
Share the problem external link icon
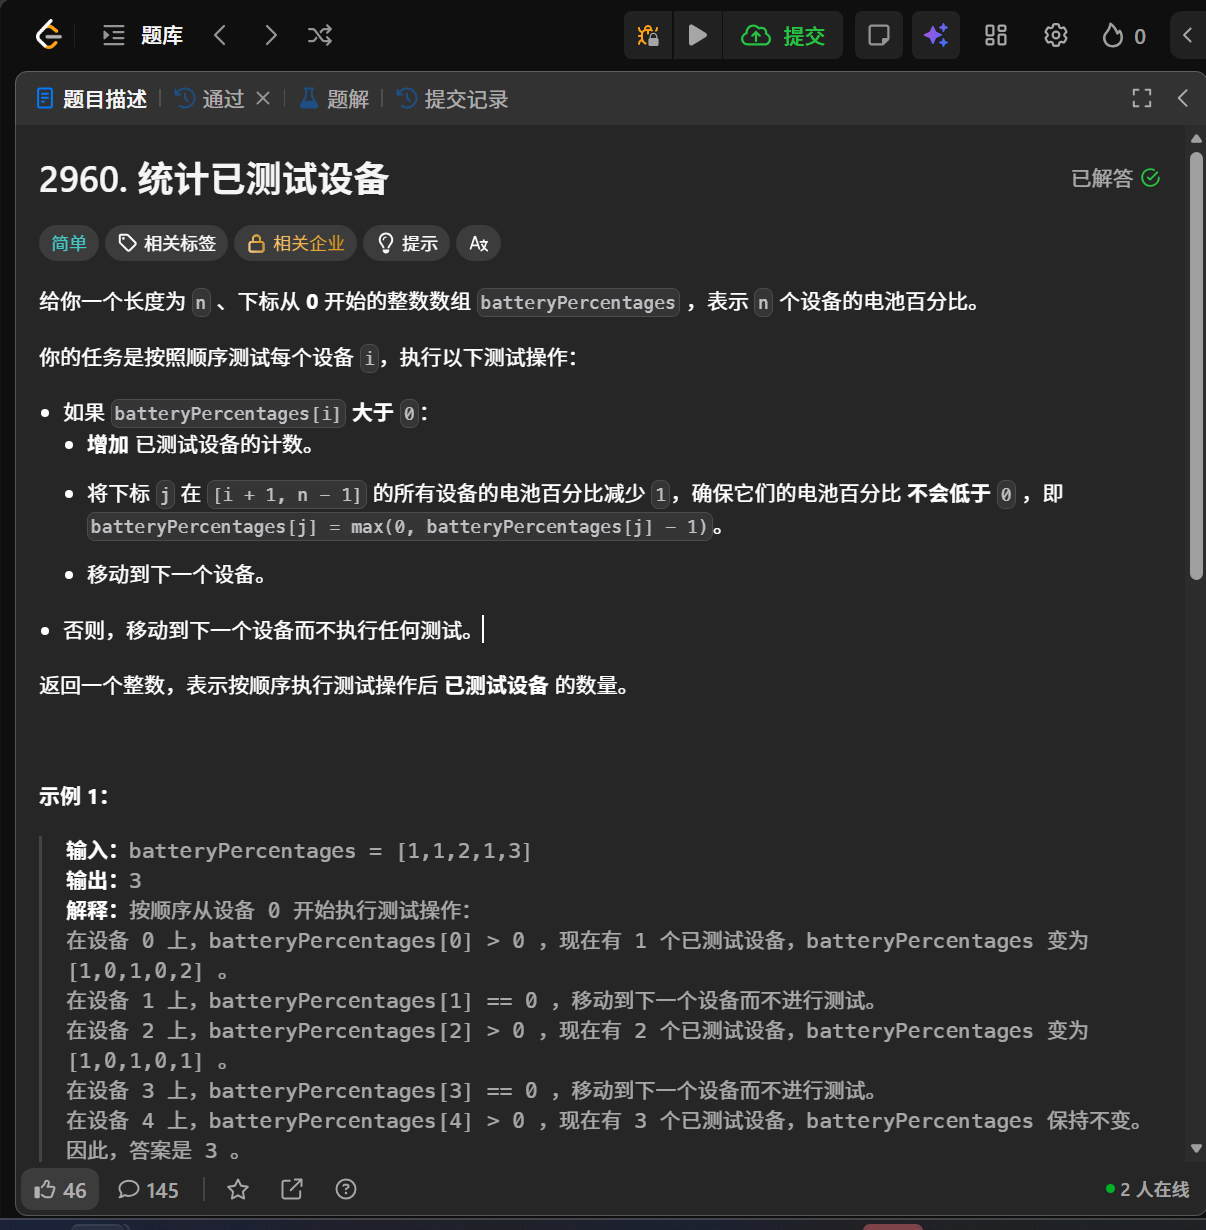[x=292, y=1189]
